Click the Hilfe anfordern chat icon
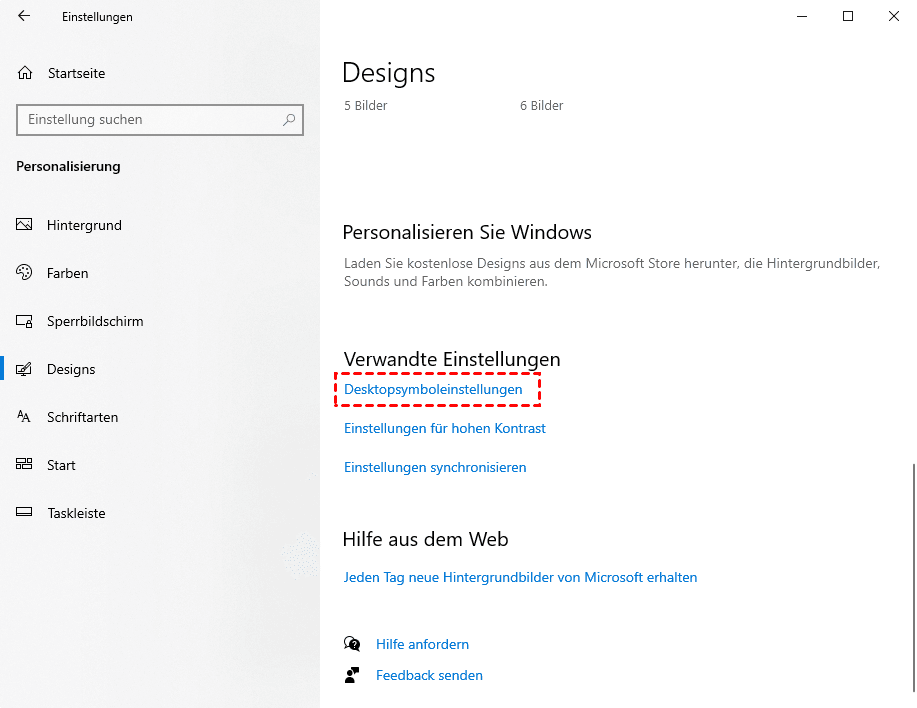Image resolution: width=917 pixels, height=708 pixels. point(351,644)
